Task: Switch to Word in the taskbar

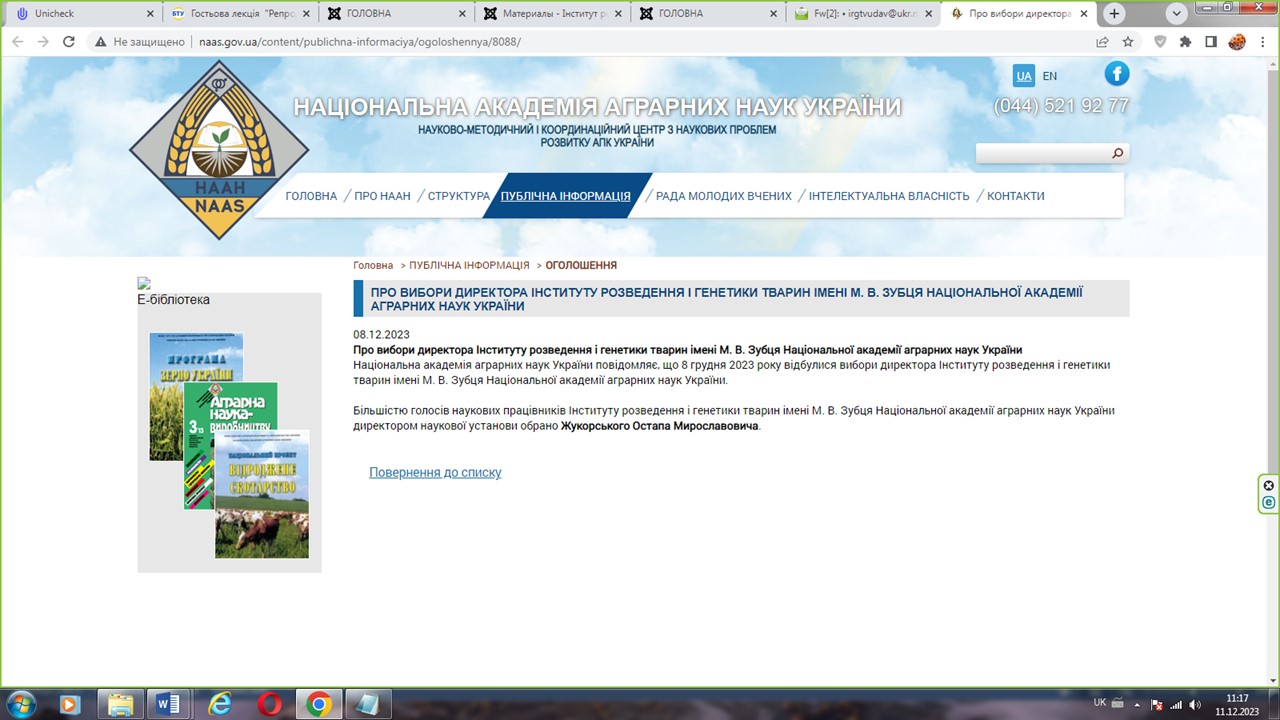Action: (169, 704)
